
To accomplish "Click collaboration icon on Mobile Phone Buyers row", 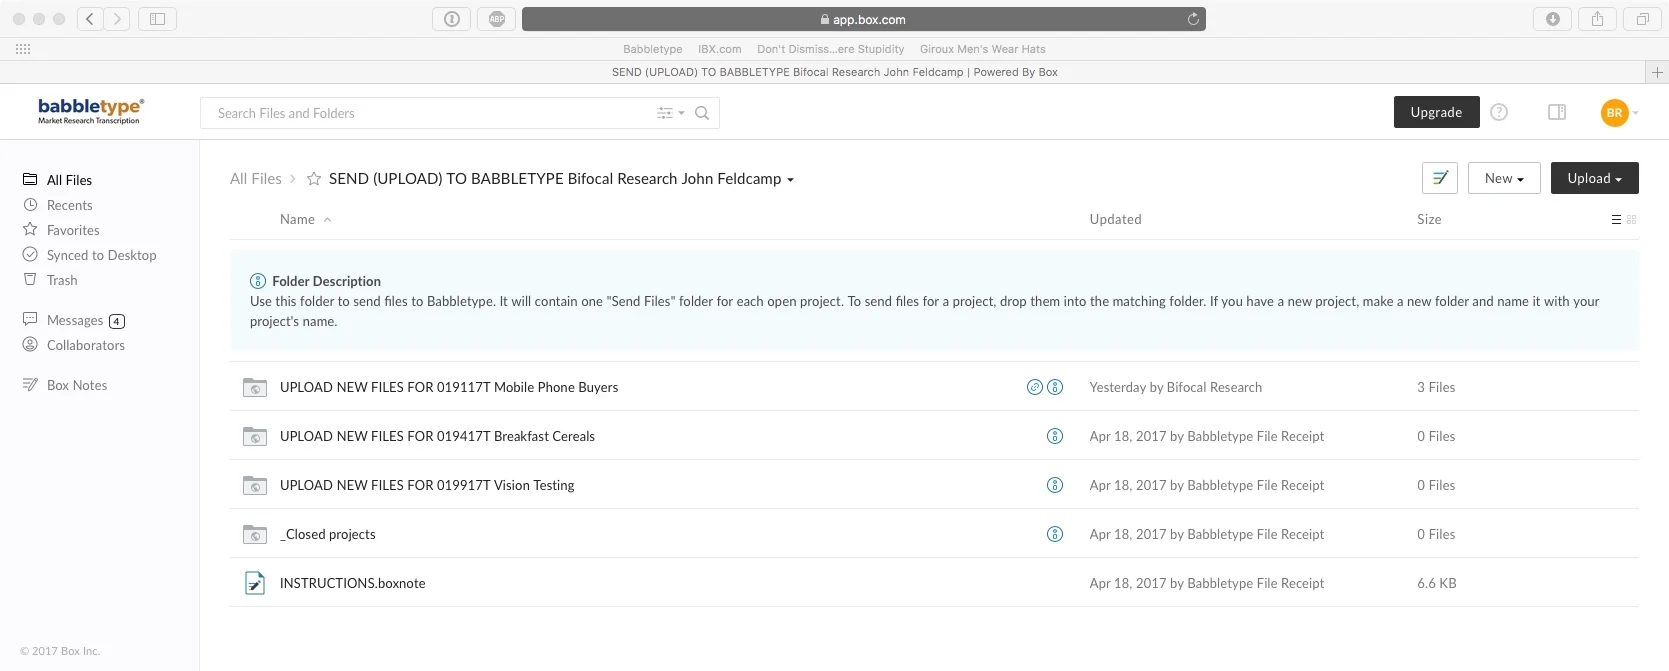I will tap(1055, 387).
